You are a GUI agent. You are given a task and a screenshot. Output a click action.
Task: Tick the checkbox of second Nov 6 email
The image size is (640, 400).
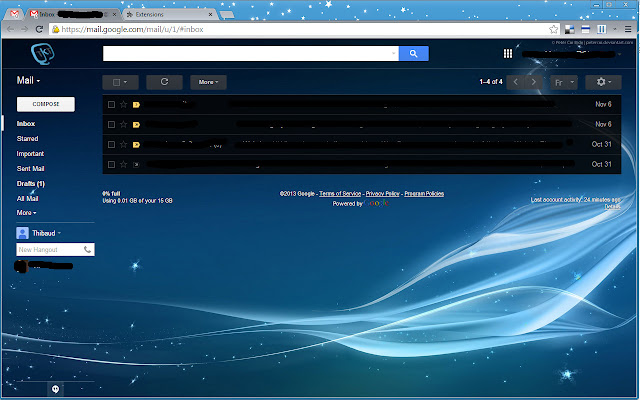tap(111, 124)
